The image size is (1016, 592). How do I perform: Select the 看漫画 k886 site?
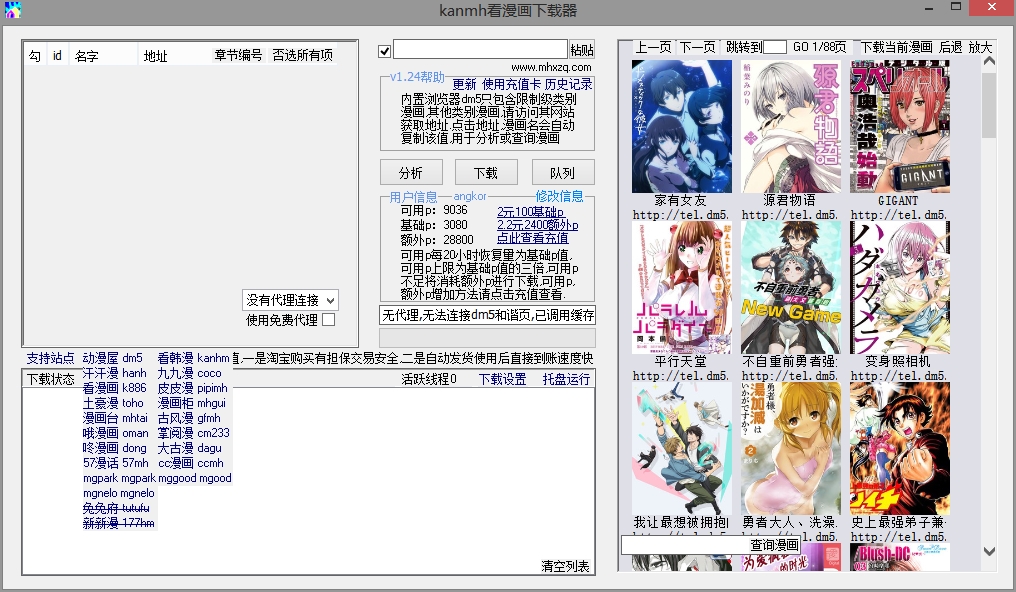pyautogui.click(x=115, y=388)
